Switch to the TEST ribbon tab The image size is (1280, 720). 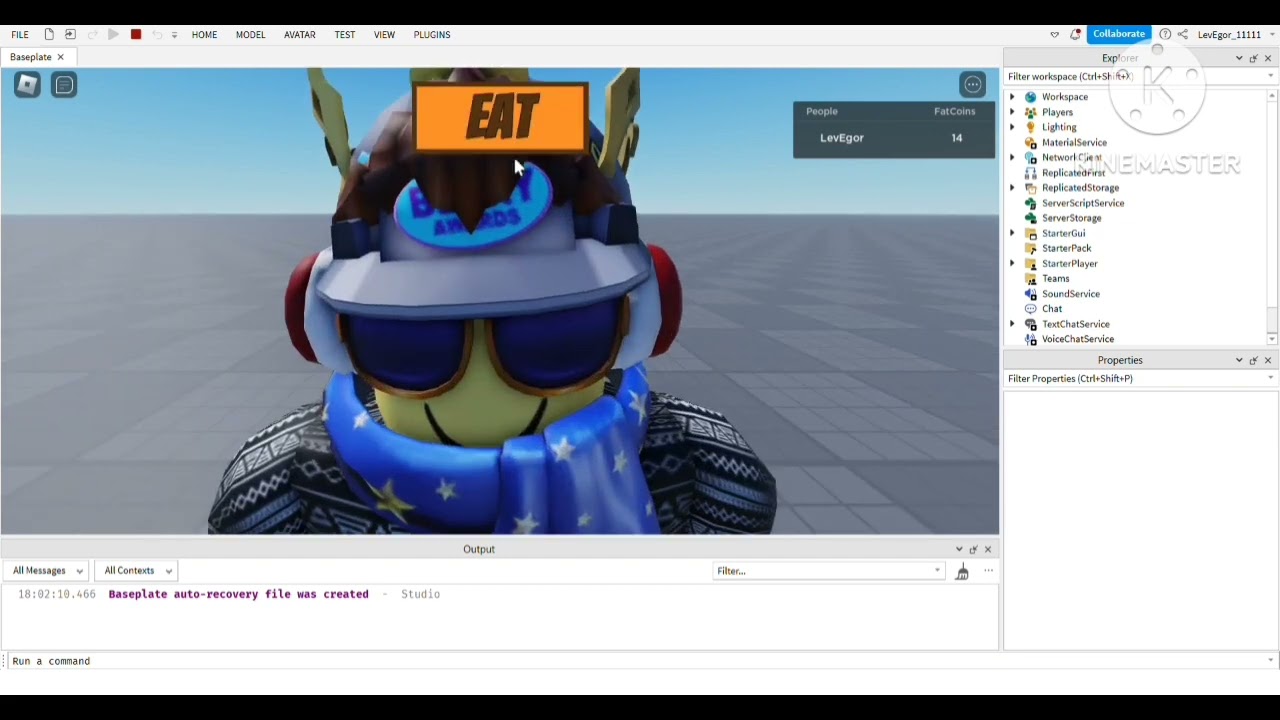[345, 34]
